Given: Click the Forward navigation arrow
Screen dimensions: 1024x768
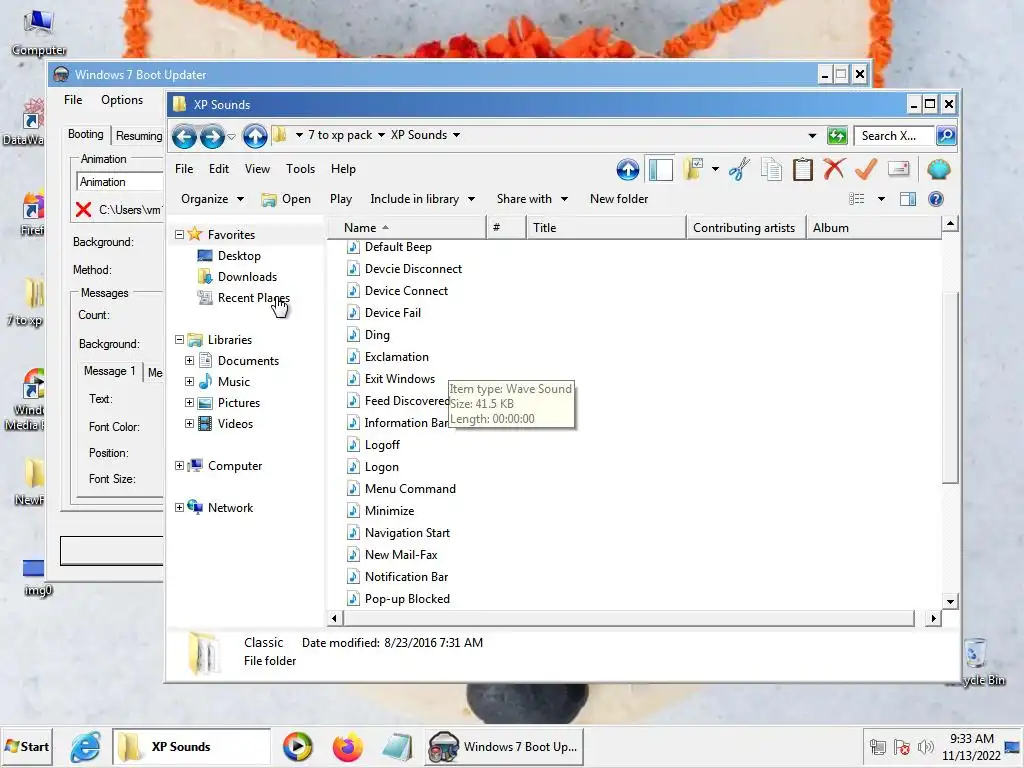Looking at the screenshot, I should (212, 136).
